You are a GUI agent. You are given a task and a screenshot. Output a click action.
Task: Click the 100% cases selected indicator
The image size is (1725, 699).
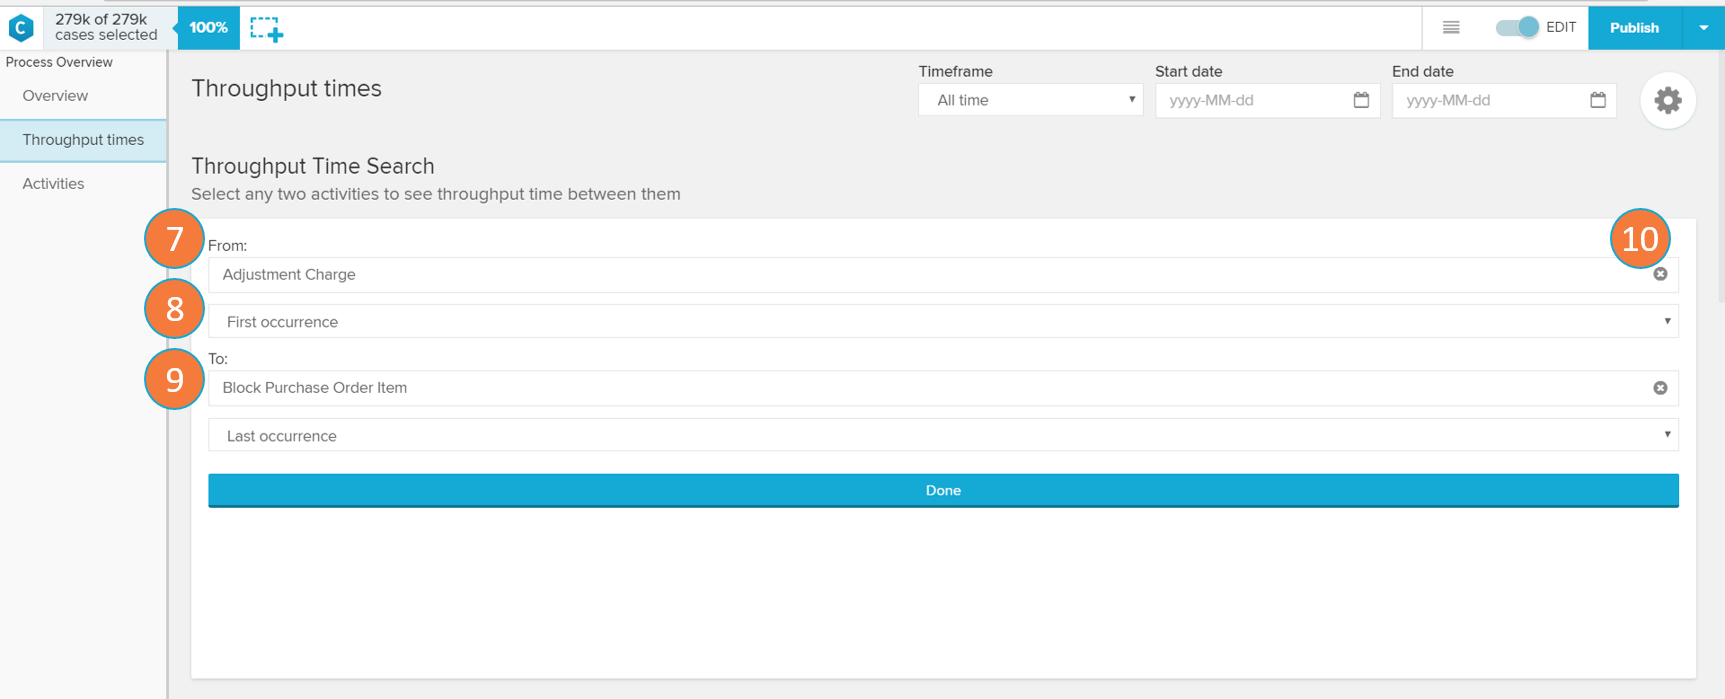pos(208,28)
